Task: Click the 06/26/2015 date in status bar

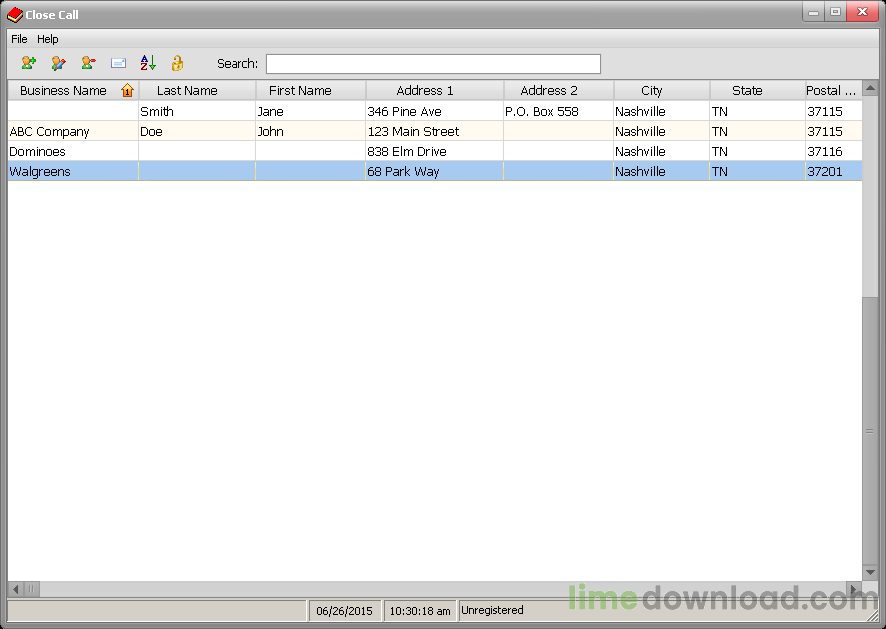Action: 344,611
